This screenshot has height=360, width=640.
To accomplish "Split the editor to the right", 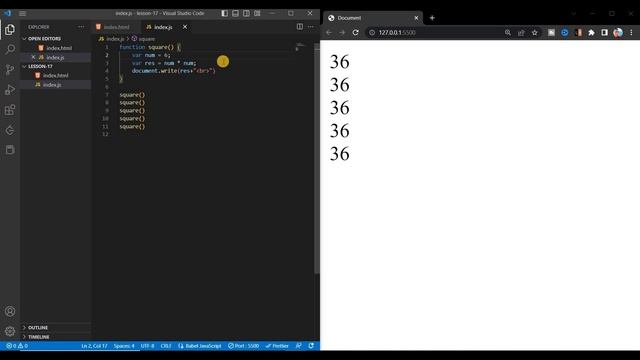I will click(x=300, y=27).
